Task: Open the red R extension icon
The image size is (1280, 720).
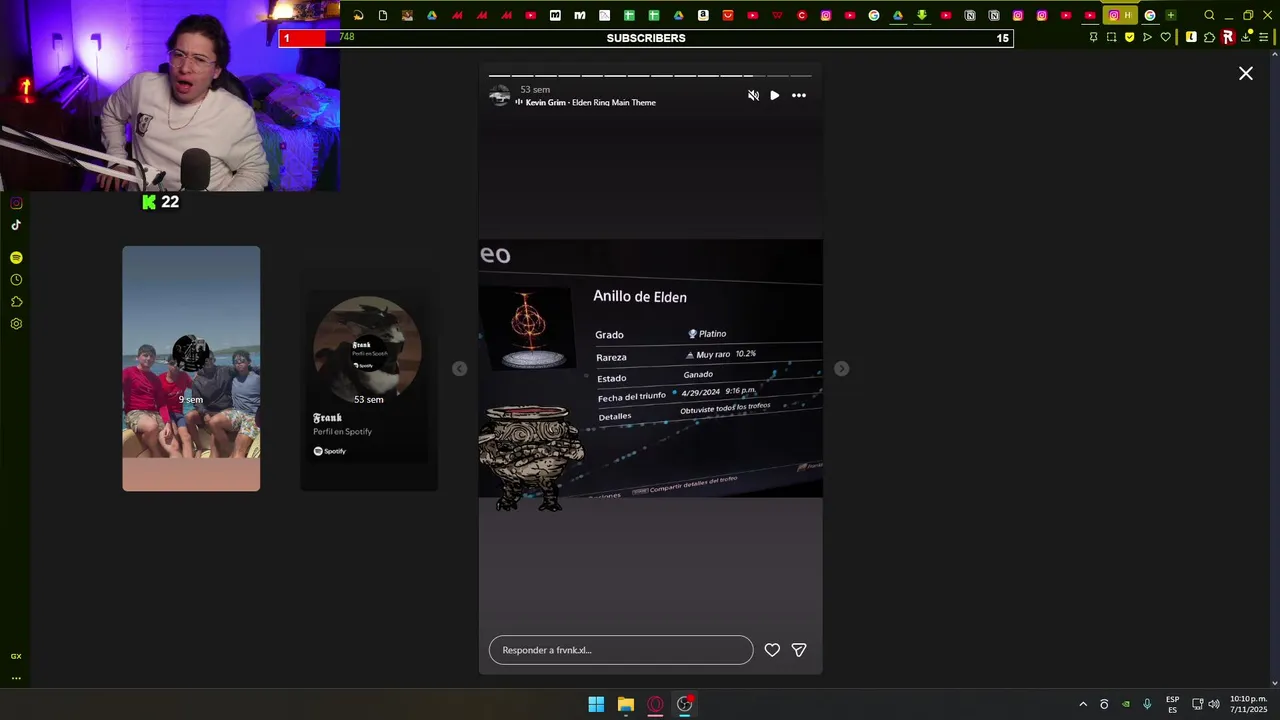Action: pos(1228,37)
